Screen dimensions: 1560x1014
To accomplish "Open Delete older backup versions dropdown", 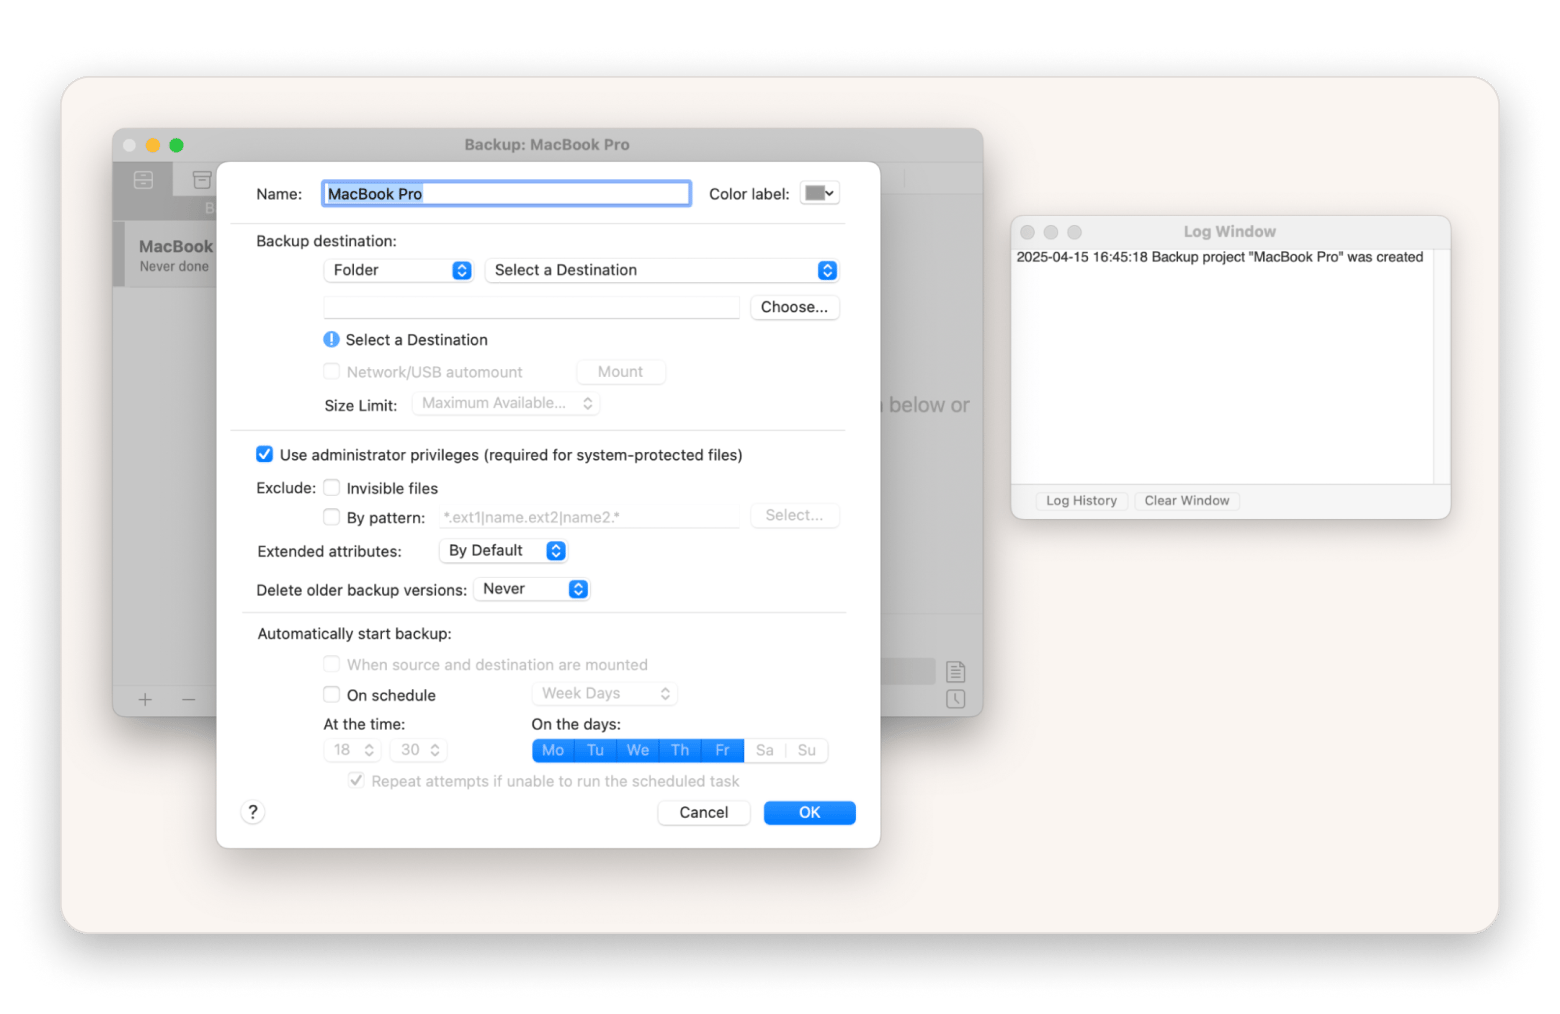I will [x=531, y=589].
